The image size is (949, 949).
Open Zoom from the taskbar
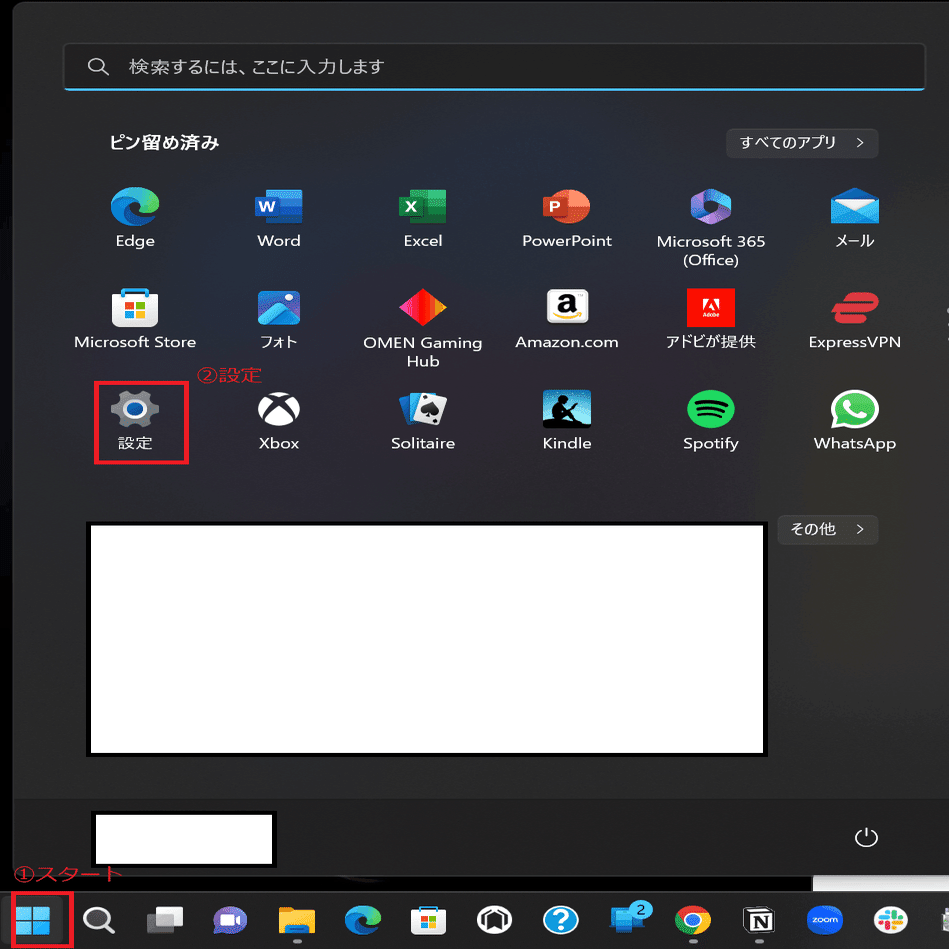pos(824,921)
